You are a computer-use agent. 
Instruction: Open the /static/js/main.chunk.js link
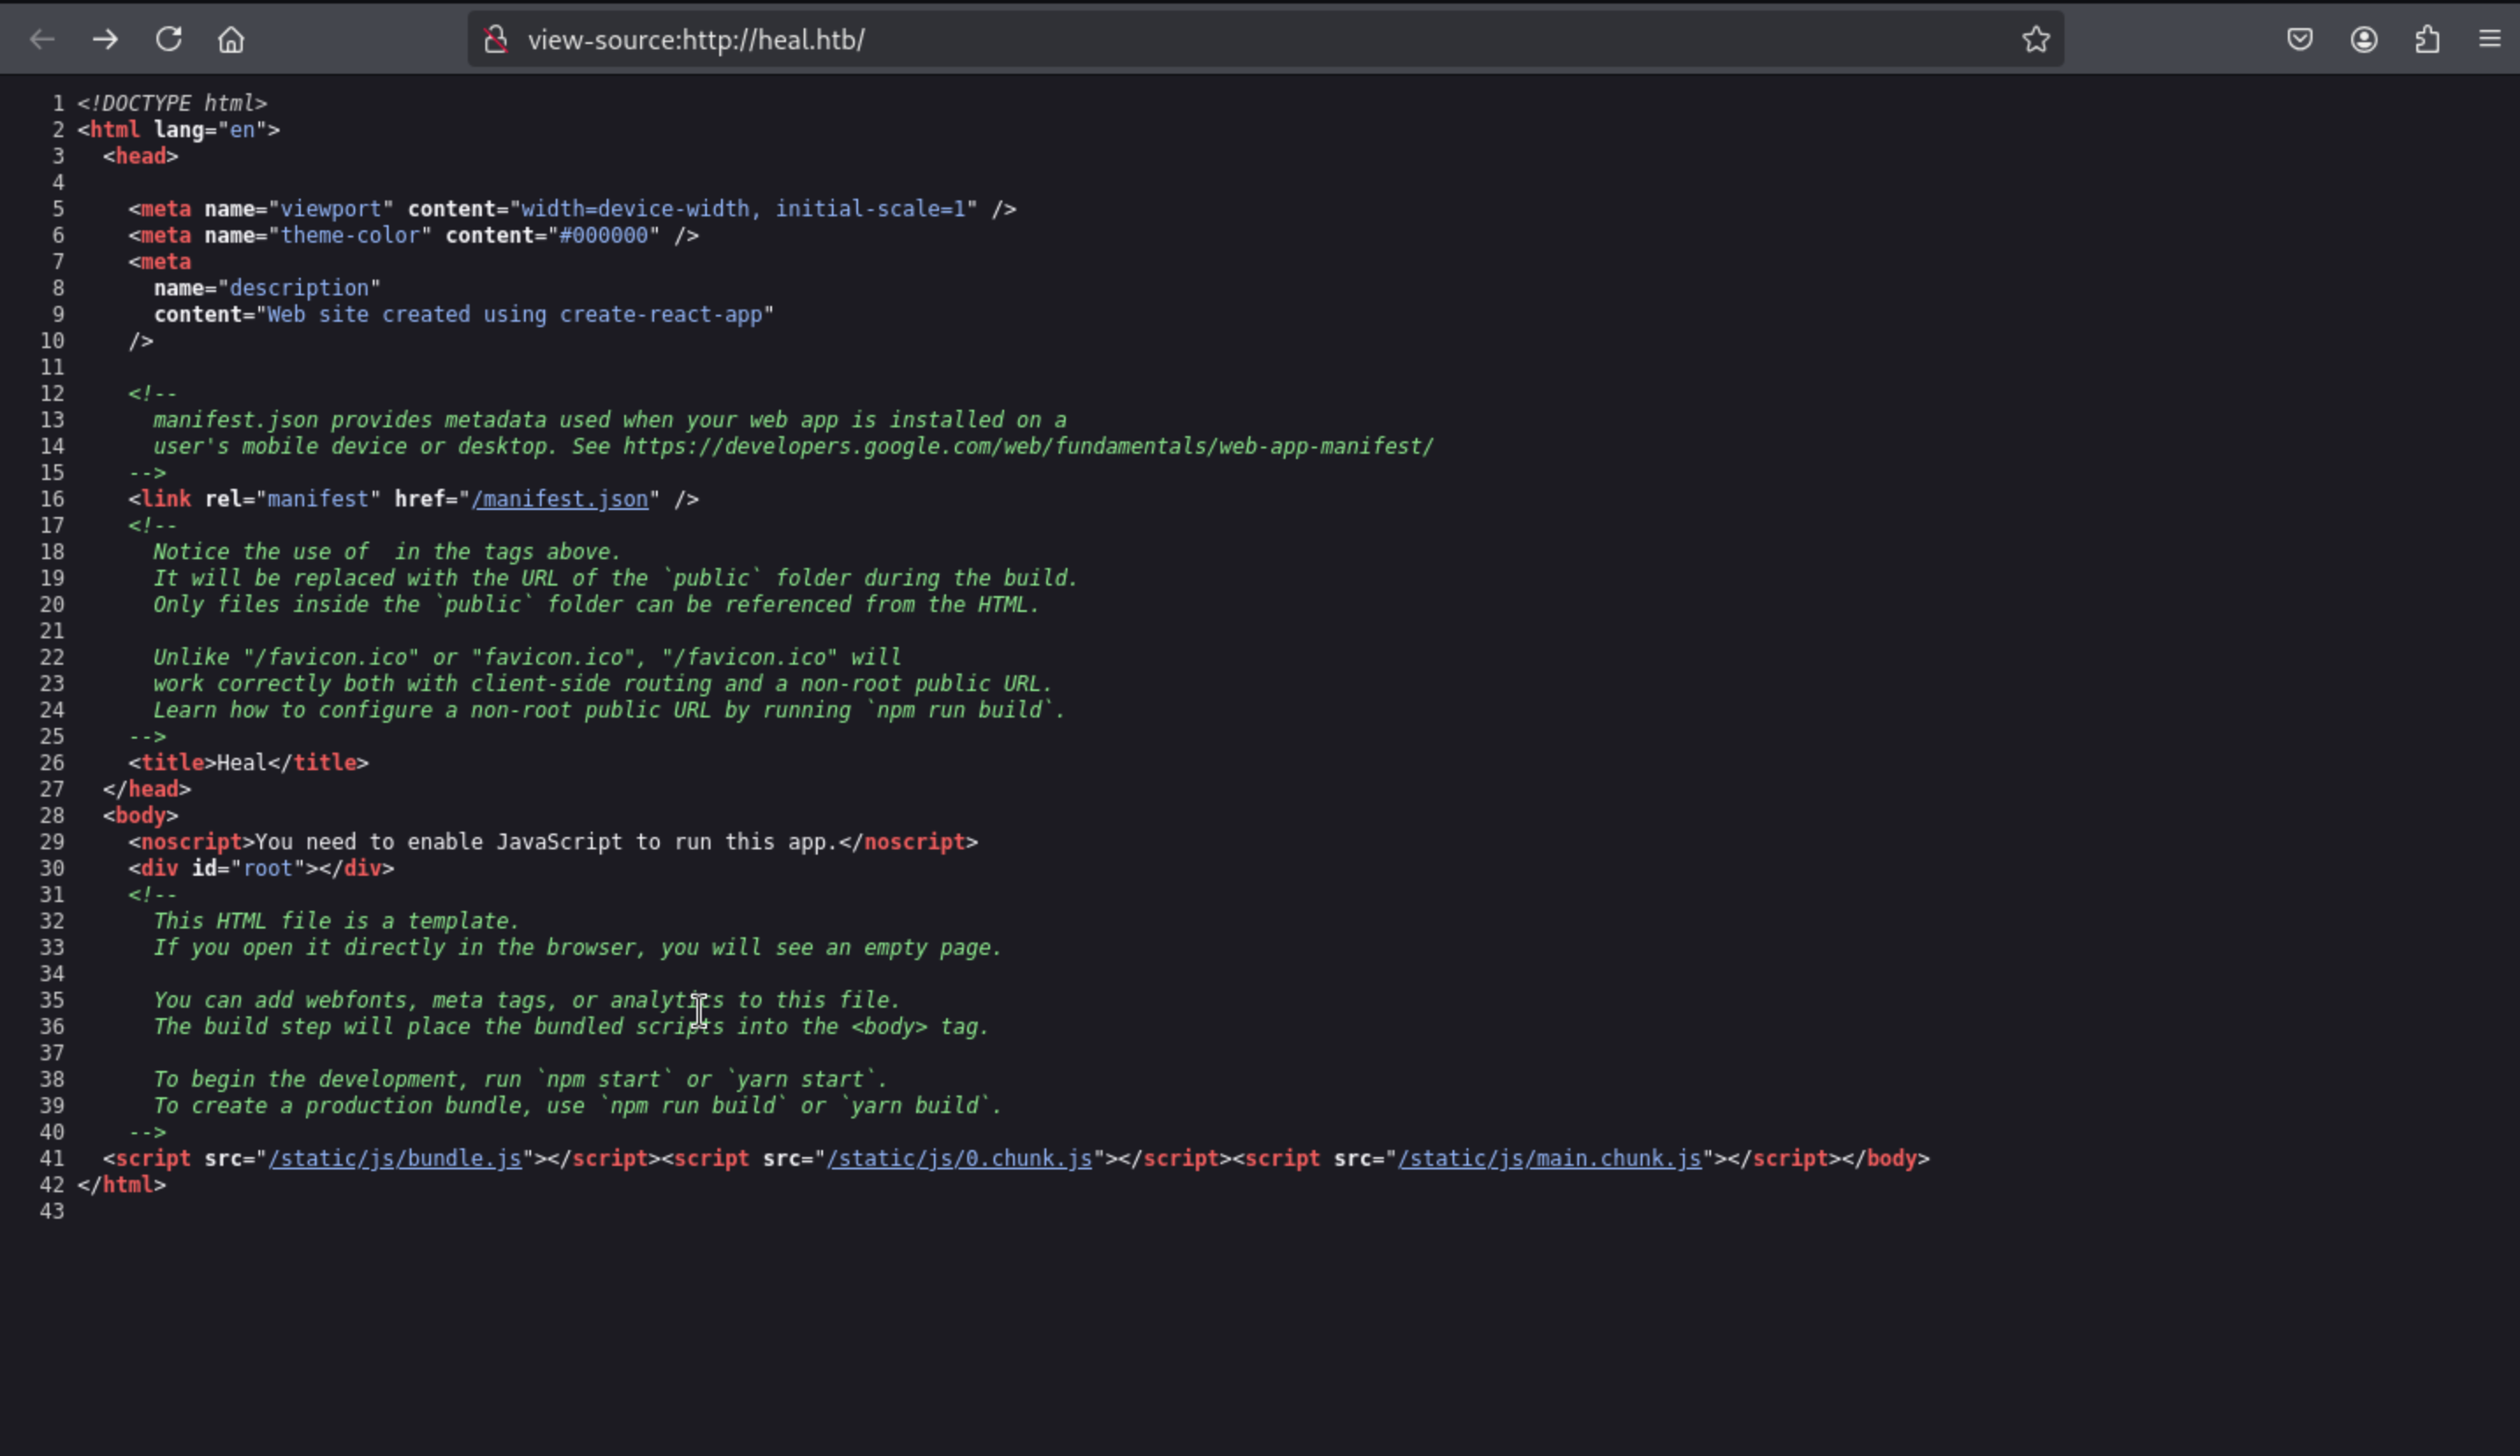click(1549, 1158)
